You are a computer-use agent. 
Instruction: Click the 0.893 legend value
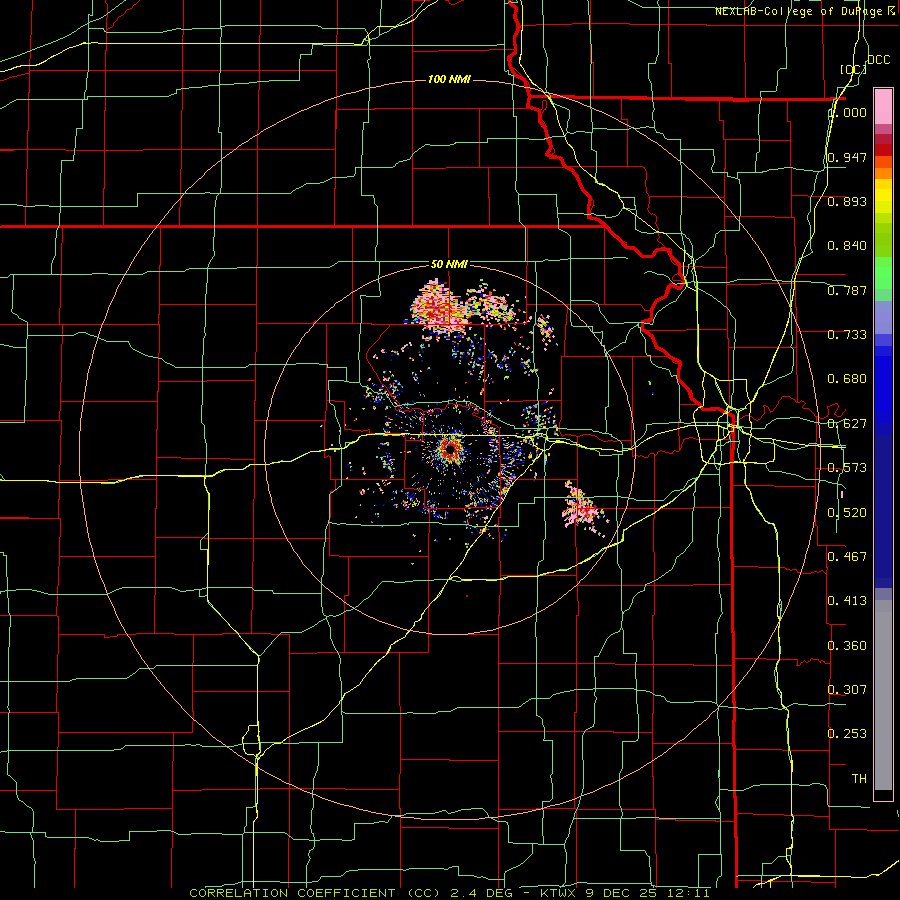[x=847, y=201]
